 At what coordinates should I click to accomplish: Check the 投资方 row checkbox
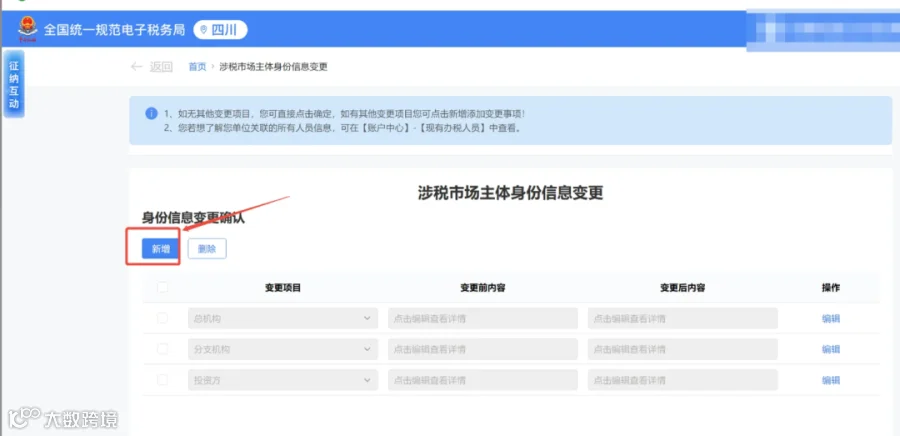[x=162, y=380]
